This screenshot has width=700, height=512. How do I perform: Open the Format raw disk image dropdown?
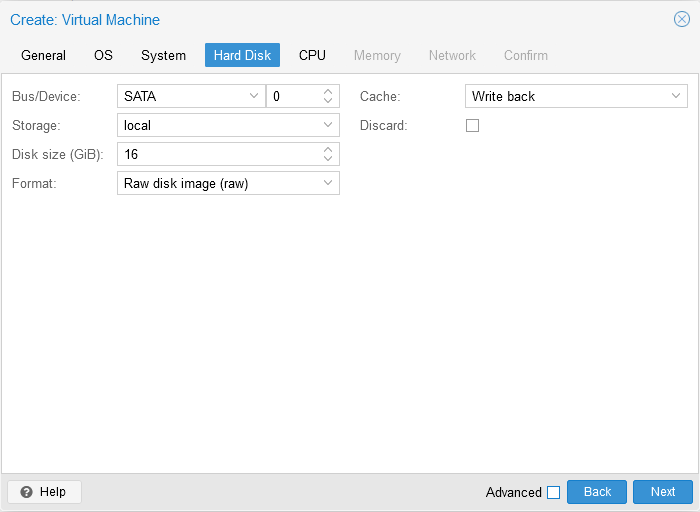click(328, 183)
